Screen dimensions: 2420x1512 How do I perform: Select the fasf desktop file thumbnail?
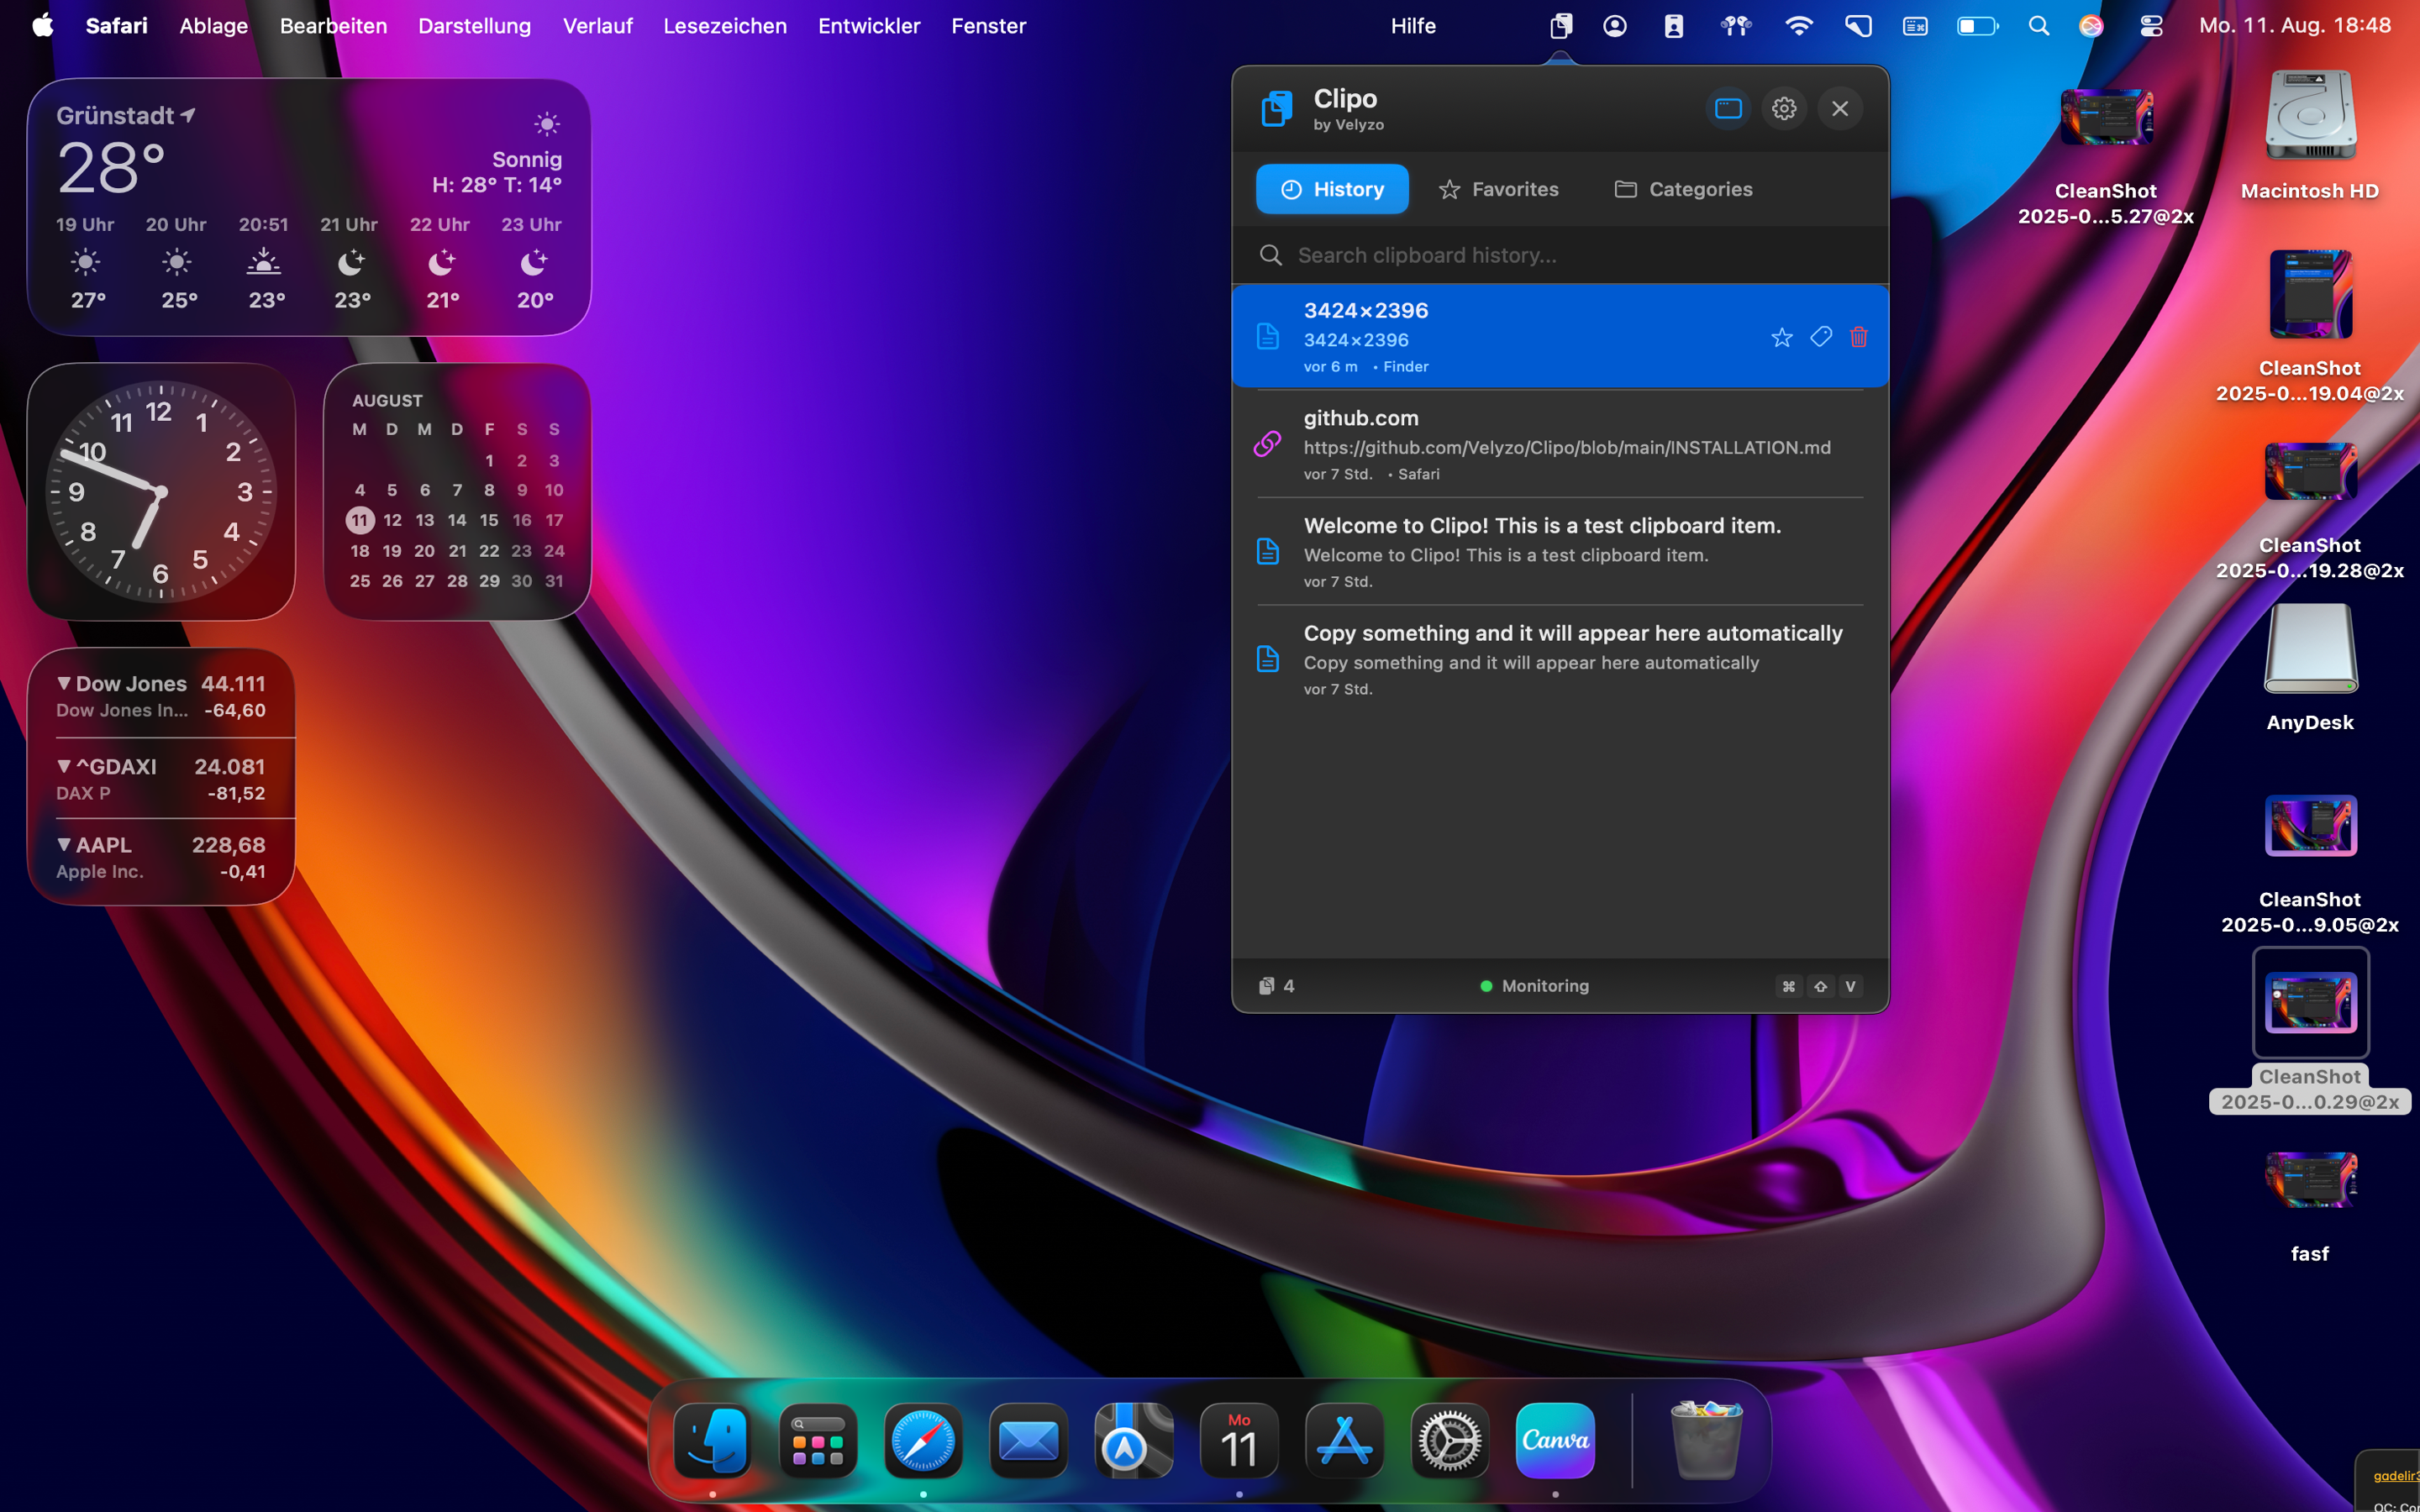tap(2310, 1182)
